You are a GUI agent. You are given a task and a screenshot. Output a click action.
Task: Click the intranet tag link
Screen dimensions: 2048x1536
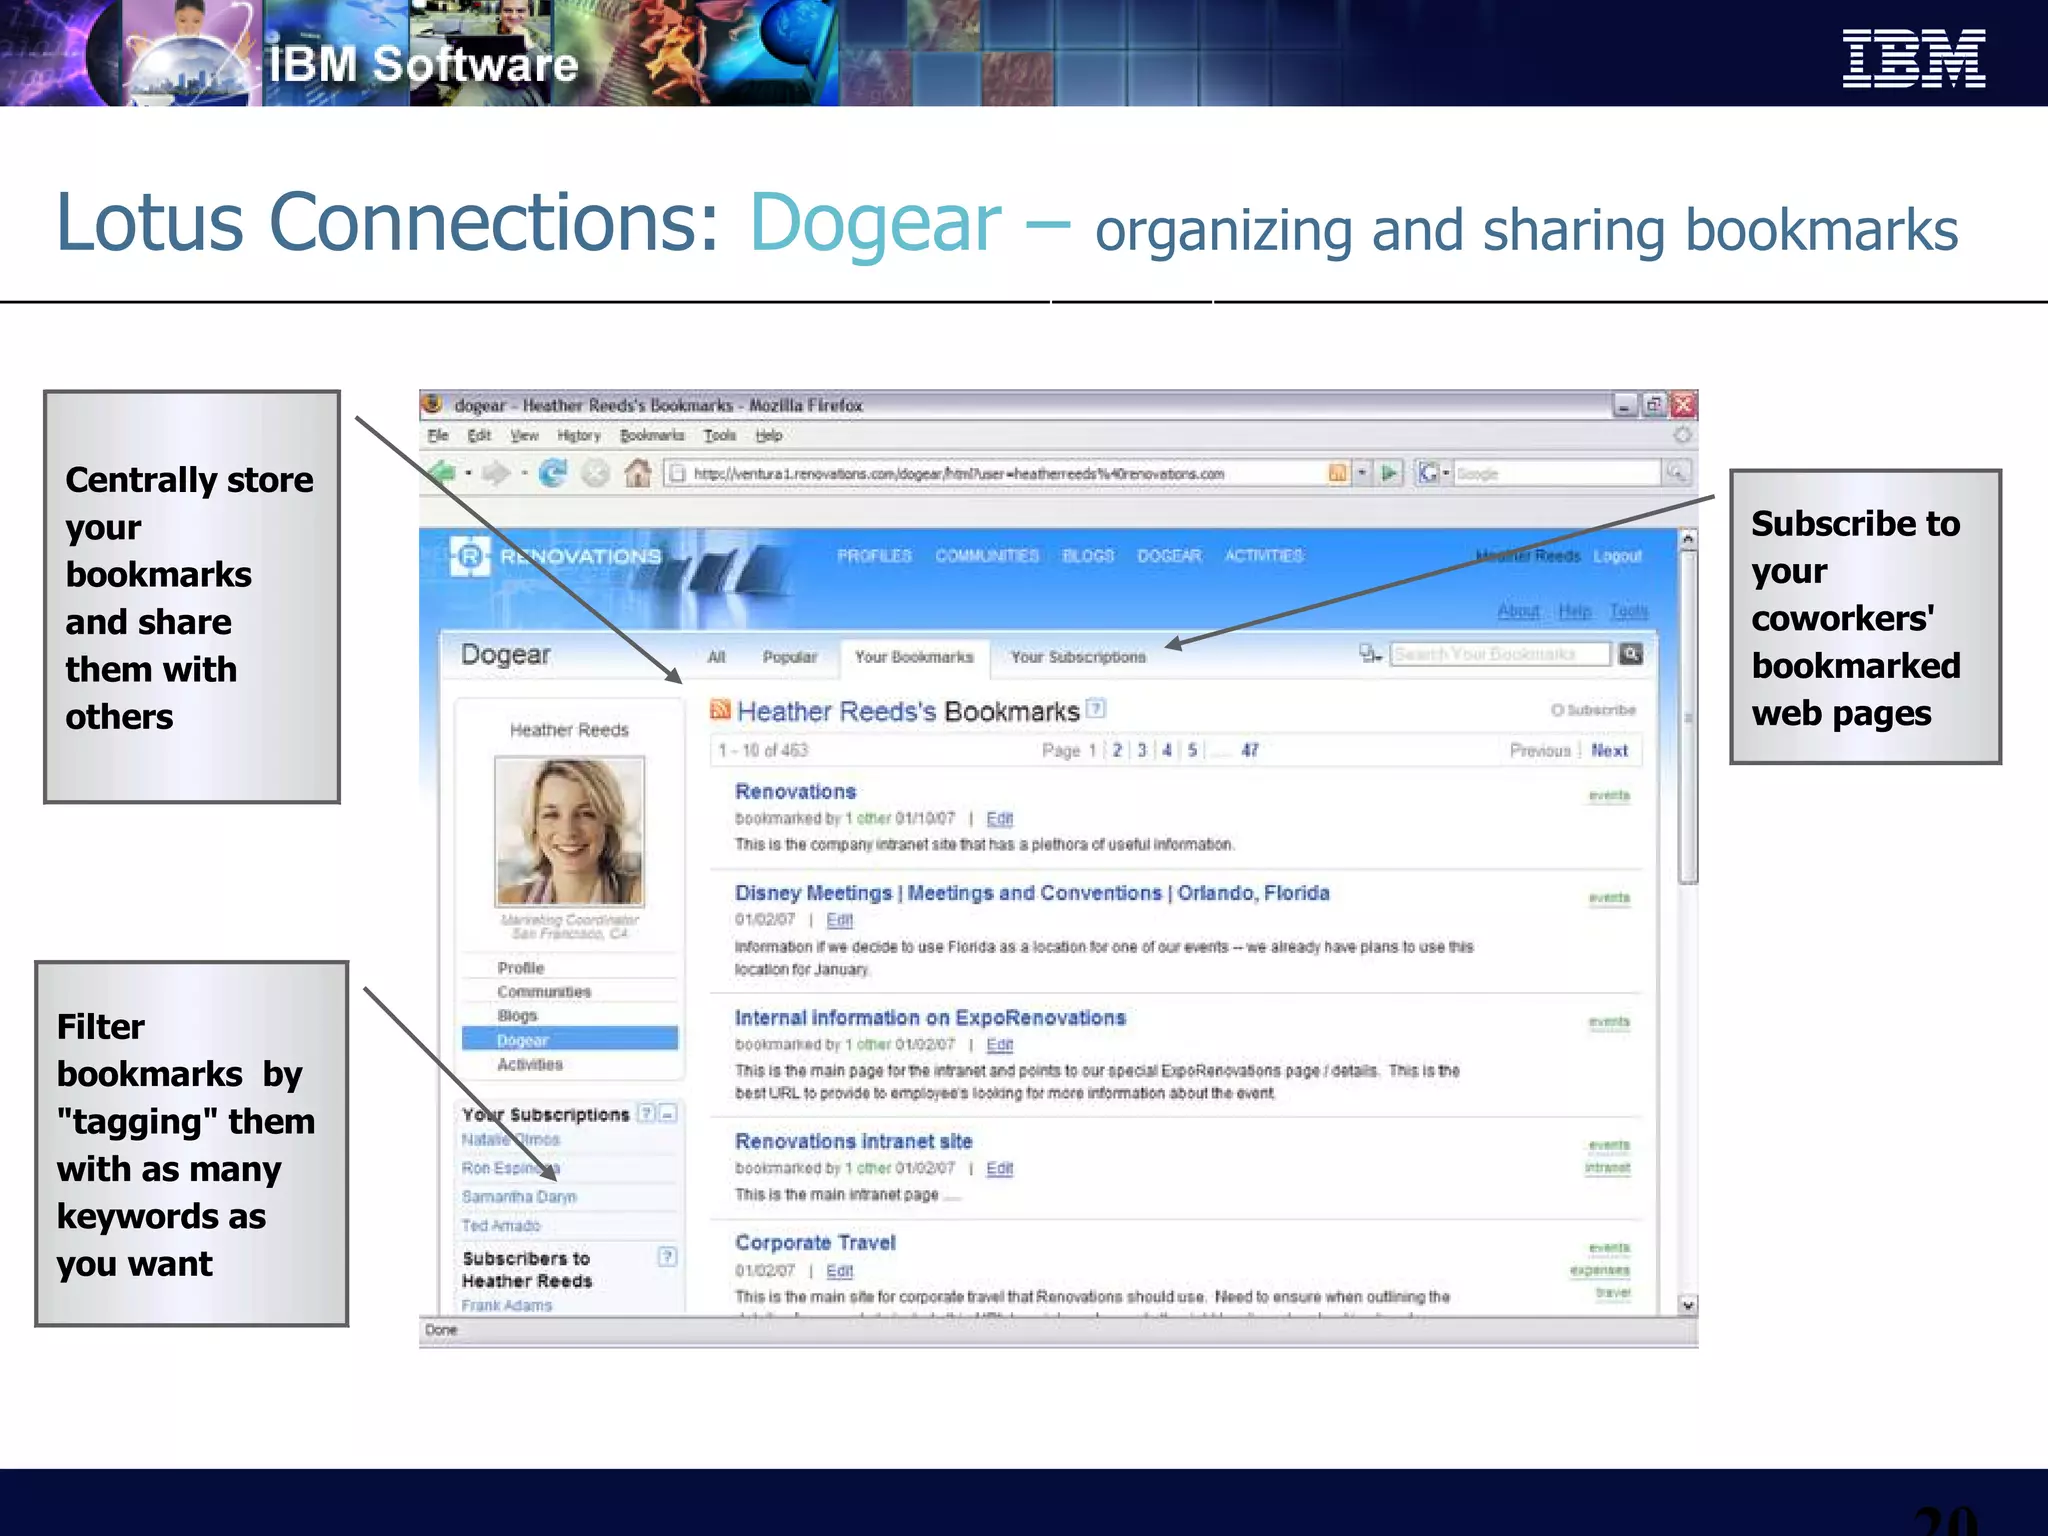pyautogui.click(x=1607, y=1167)
